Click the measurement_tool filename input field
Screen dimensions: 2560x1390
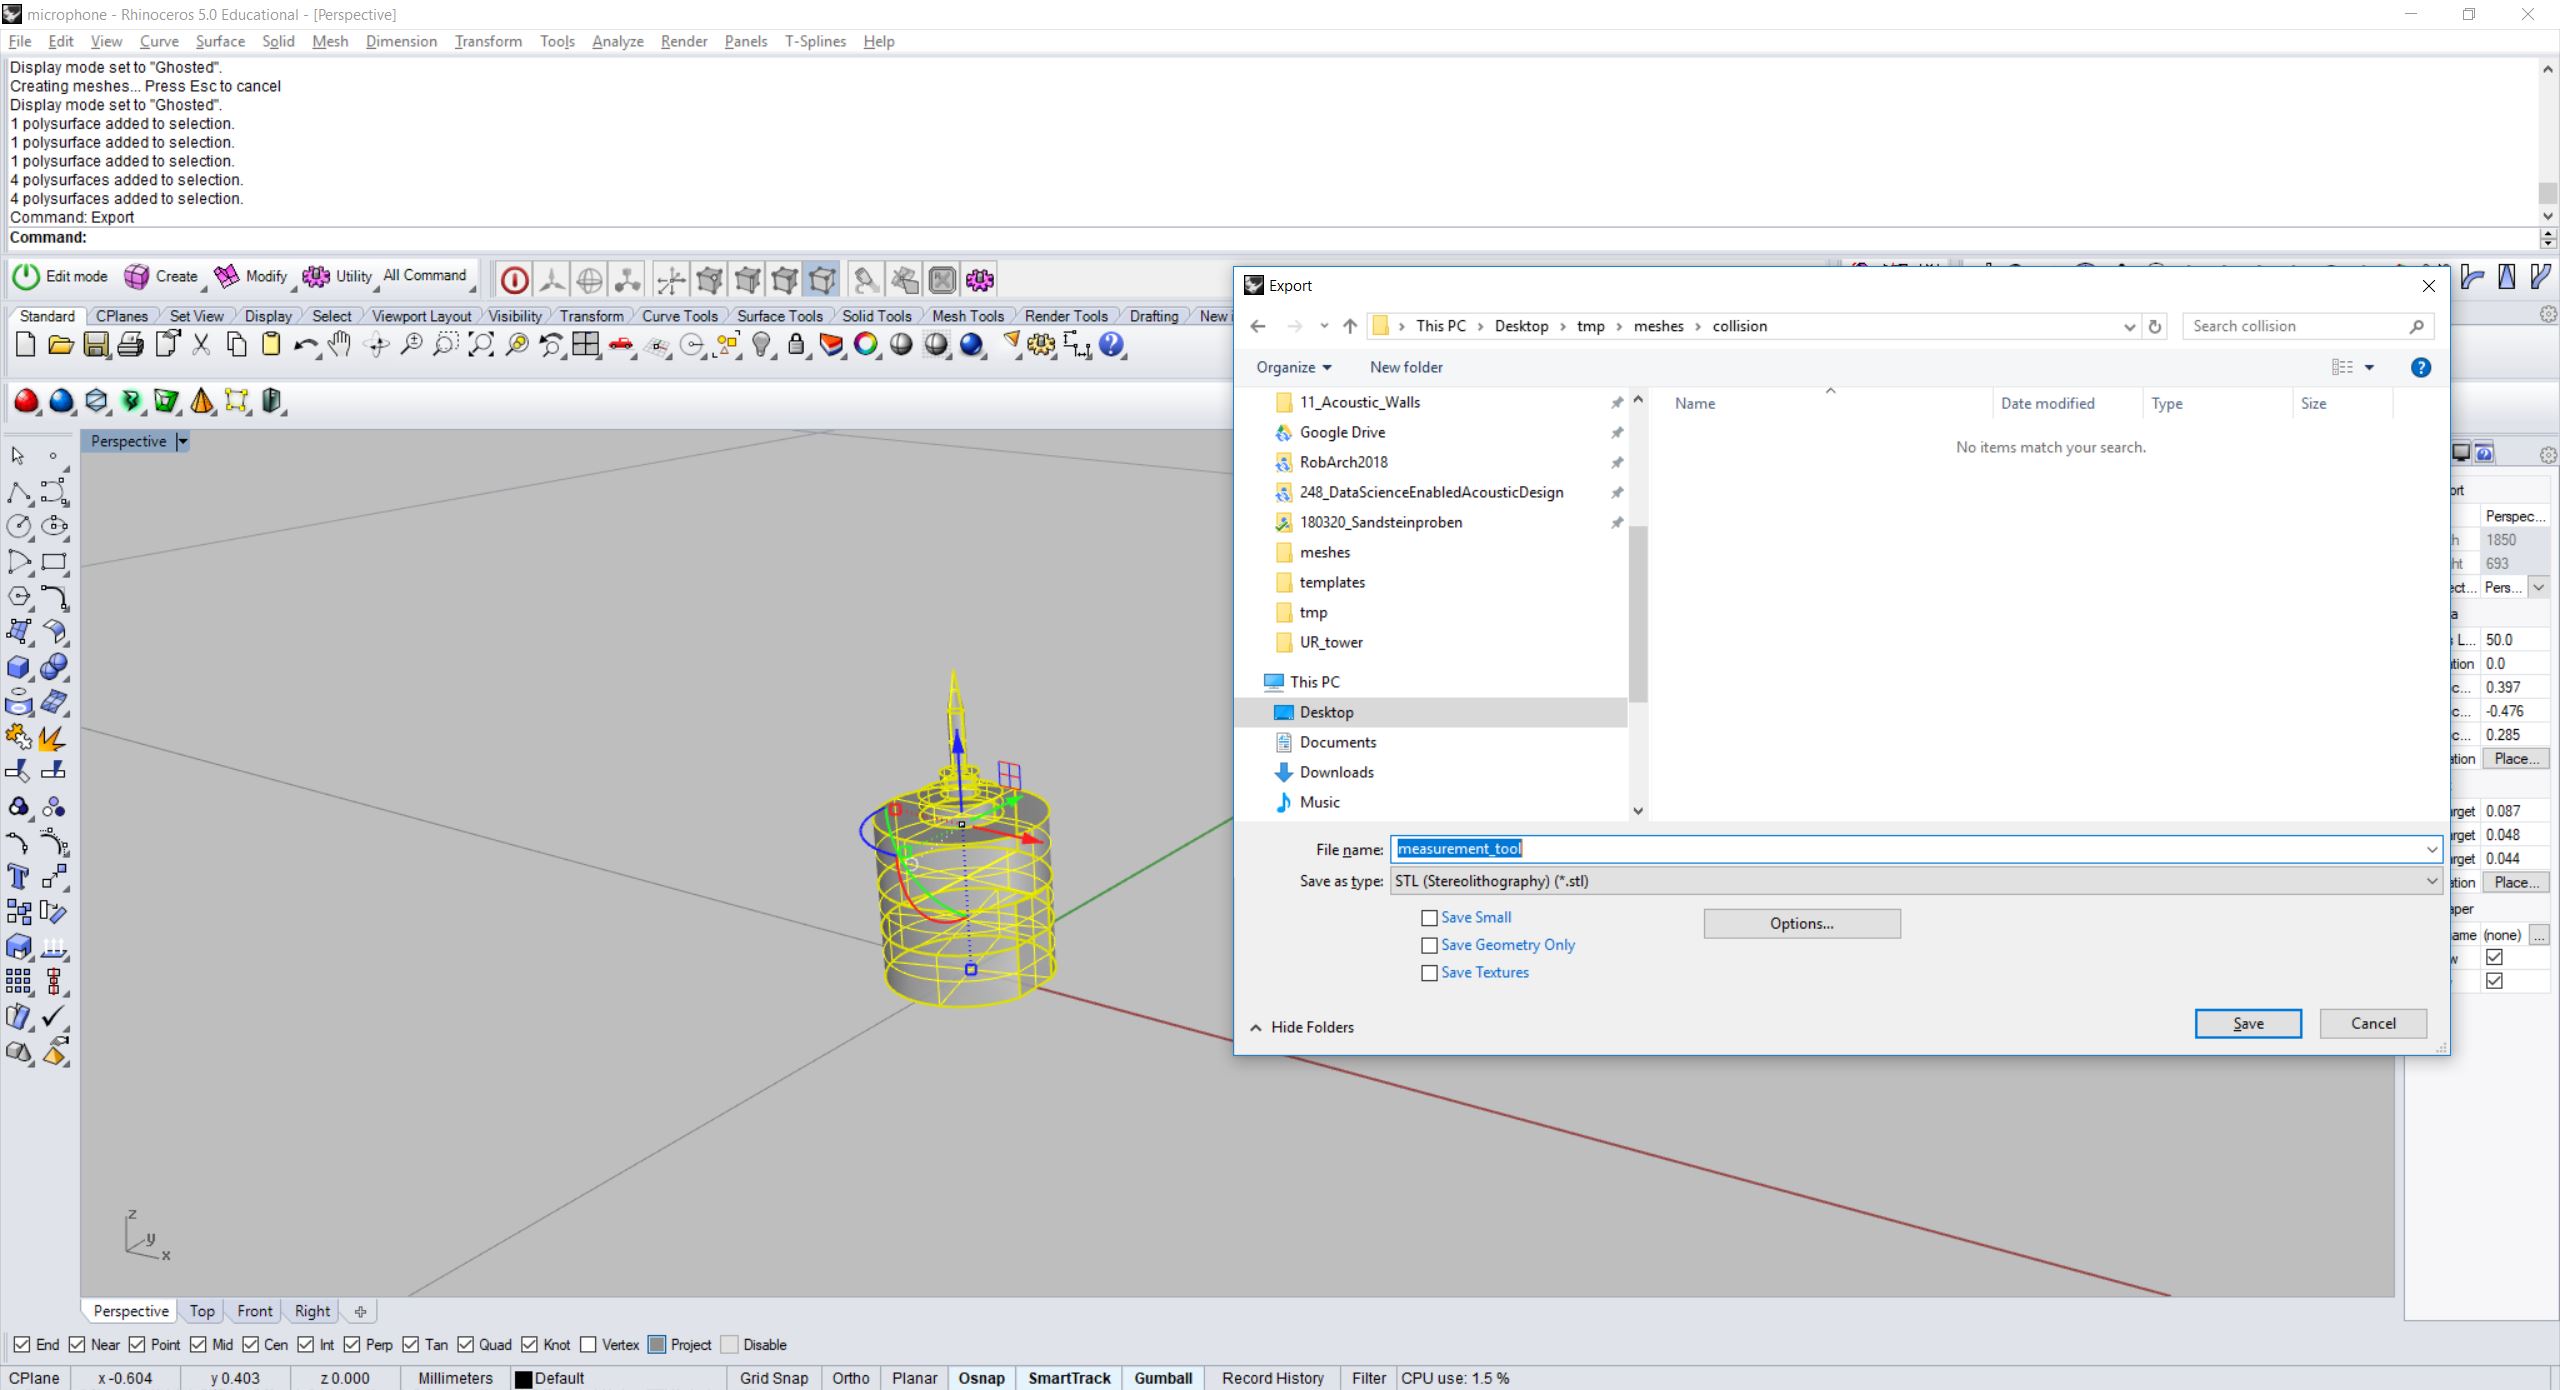click(x=1906, y=847)
